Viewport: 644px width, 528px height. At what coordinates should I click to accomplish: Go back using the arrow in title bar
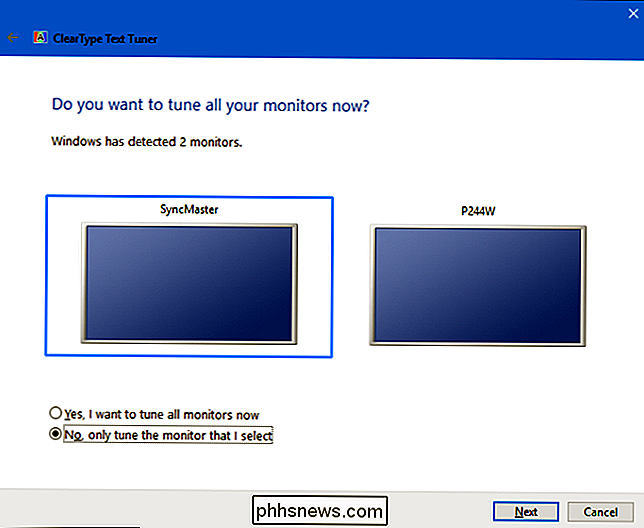[13, 38]
